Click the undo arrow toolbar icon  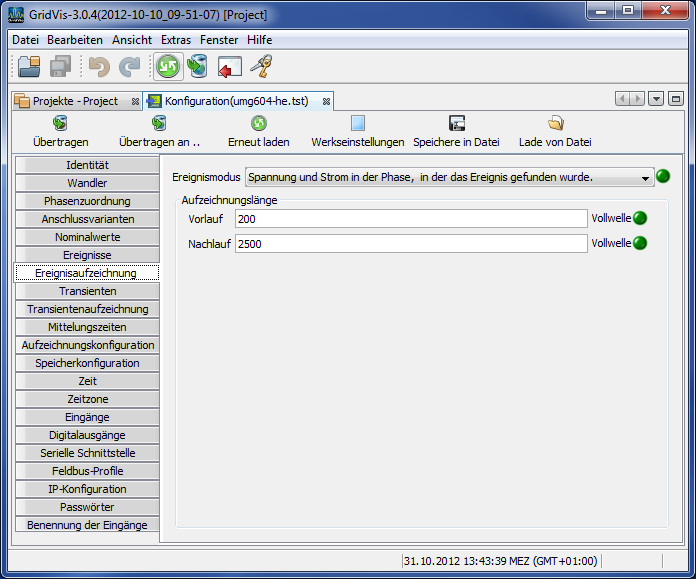click(99, 67)
